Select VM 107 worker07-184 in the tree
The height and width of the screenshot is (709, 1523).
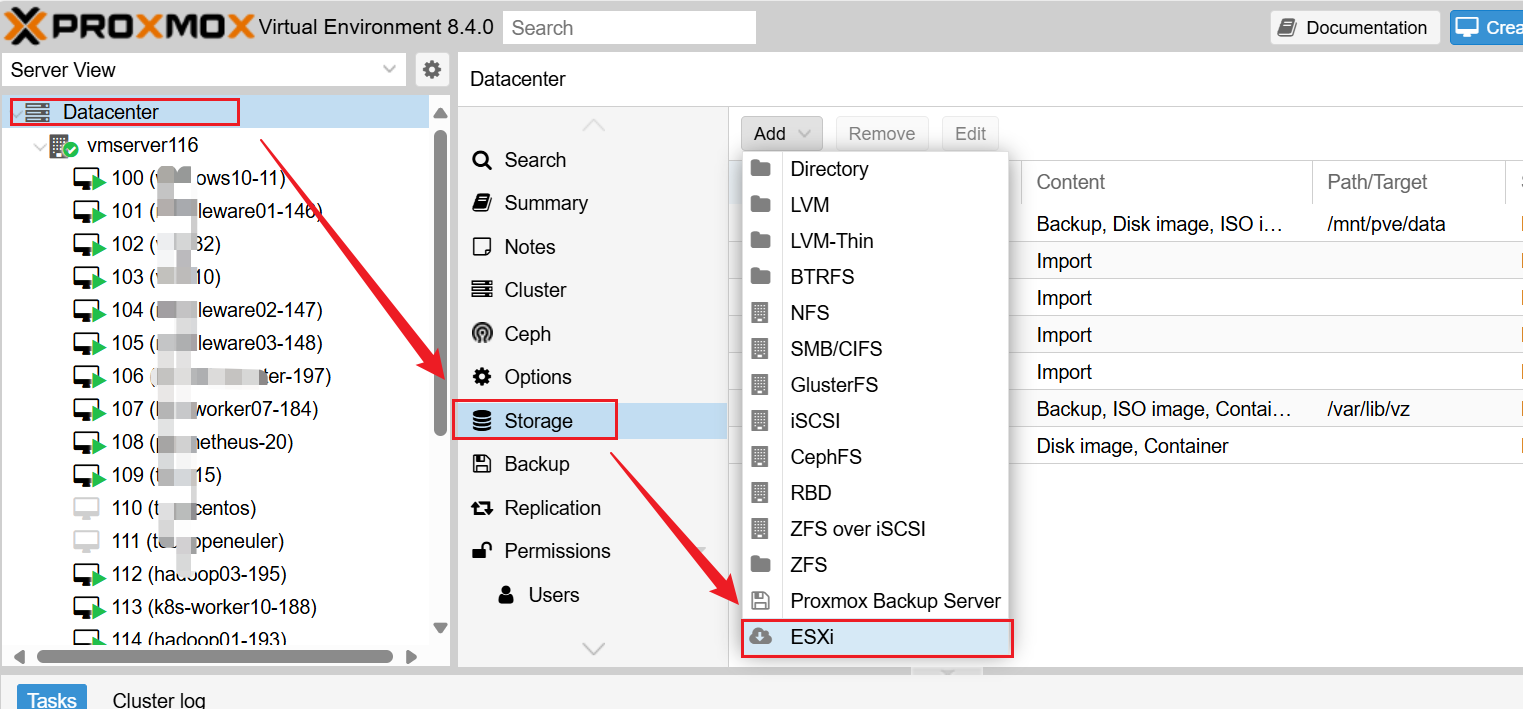215,409
